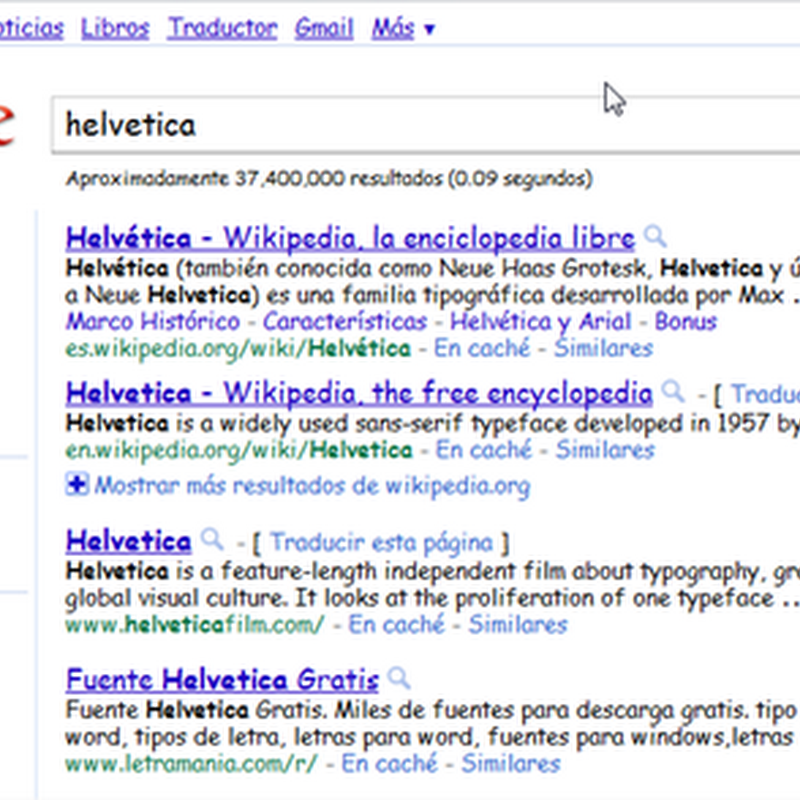
Task: Click Similares for the letramania.com result
Action: coord(510,764)
